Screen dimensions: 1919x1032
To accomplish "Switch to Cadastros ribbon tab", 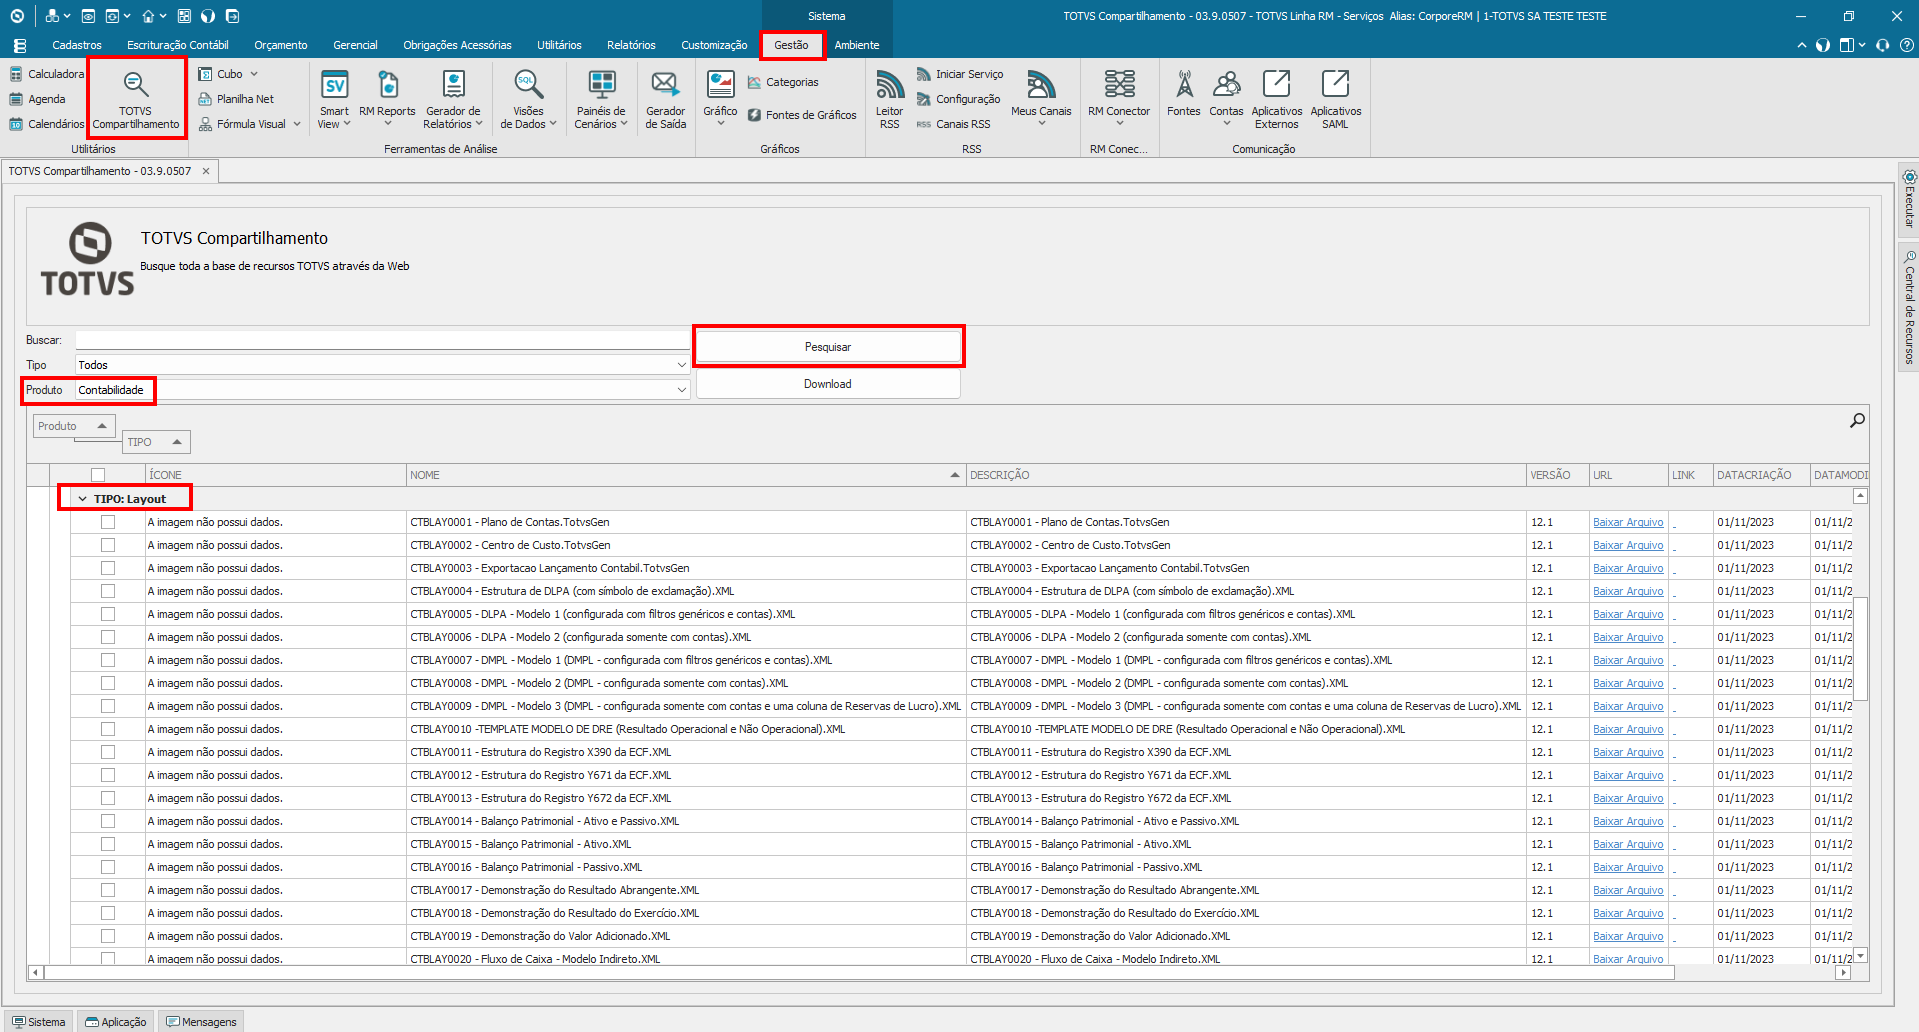I will [77, 45].
